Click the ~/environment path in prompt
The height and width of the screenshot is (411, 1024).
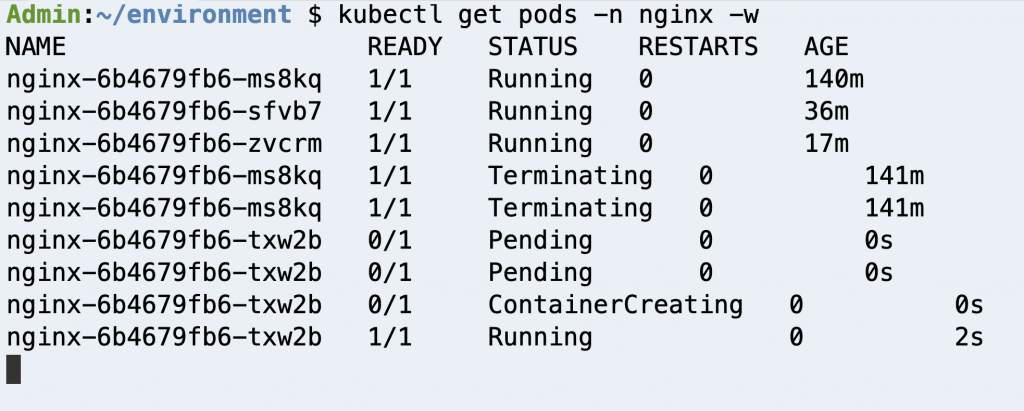click(193, 15)
